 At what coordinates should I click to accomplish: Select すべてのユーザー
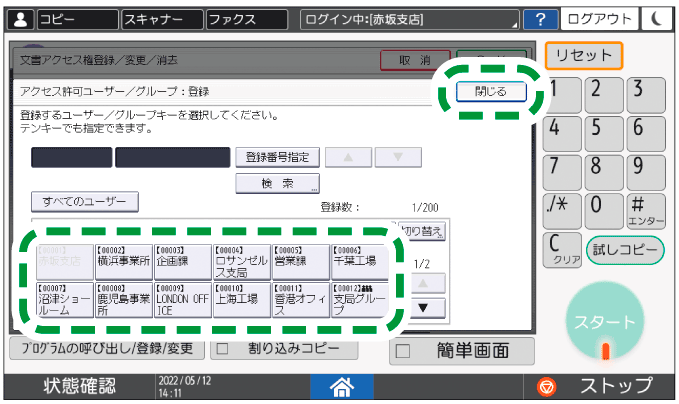85,202
